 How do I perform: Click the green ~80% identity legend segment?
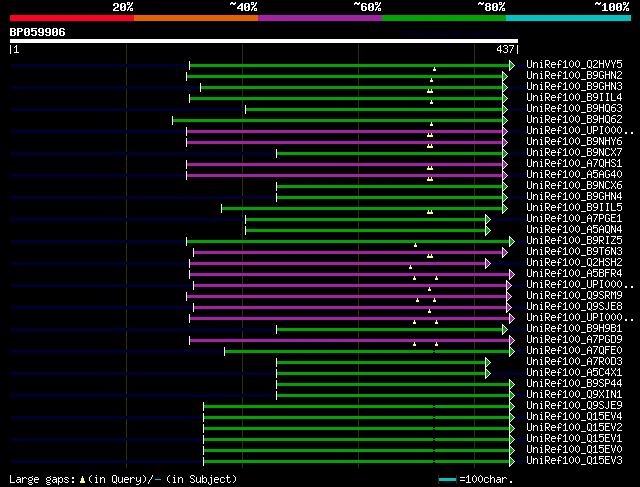click(444, 18)
